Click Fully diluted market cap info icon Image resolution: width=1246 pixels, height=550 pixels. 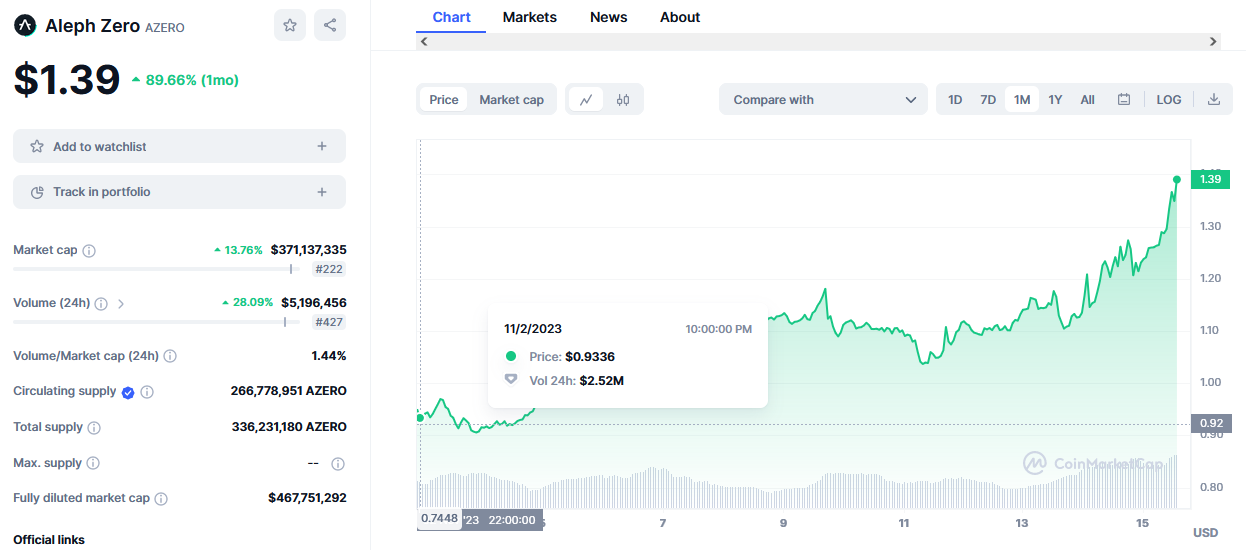[x=161, y=499]
